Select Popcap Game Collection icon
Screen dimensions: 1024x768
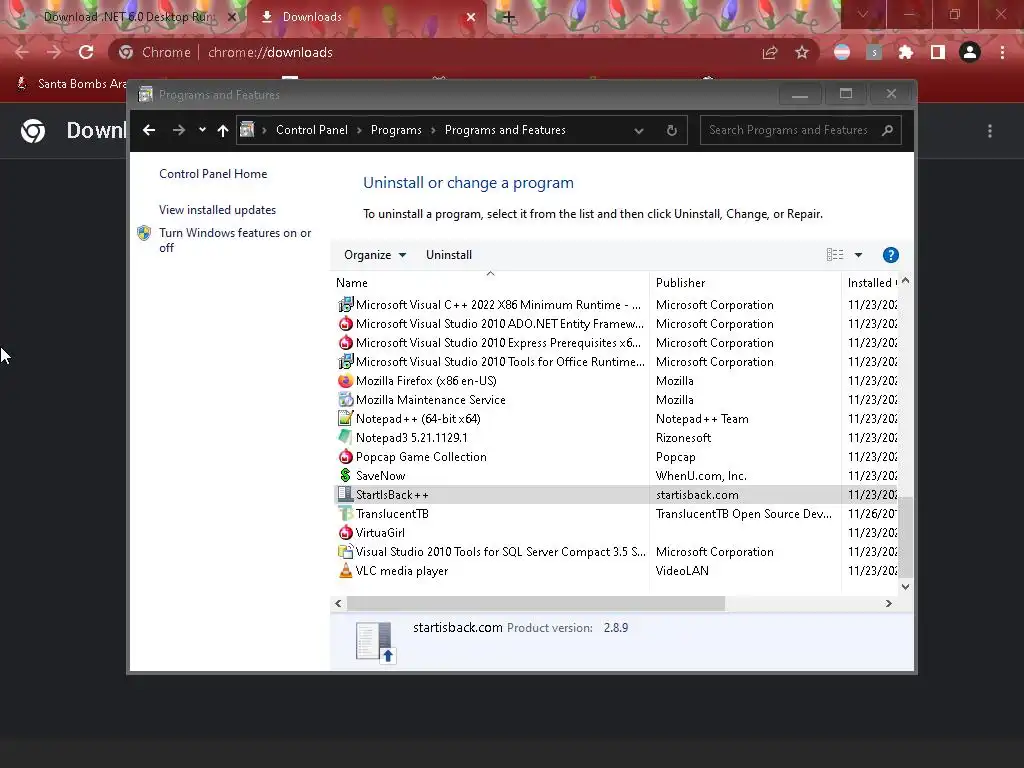345,456
